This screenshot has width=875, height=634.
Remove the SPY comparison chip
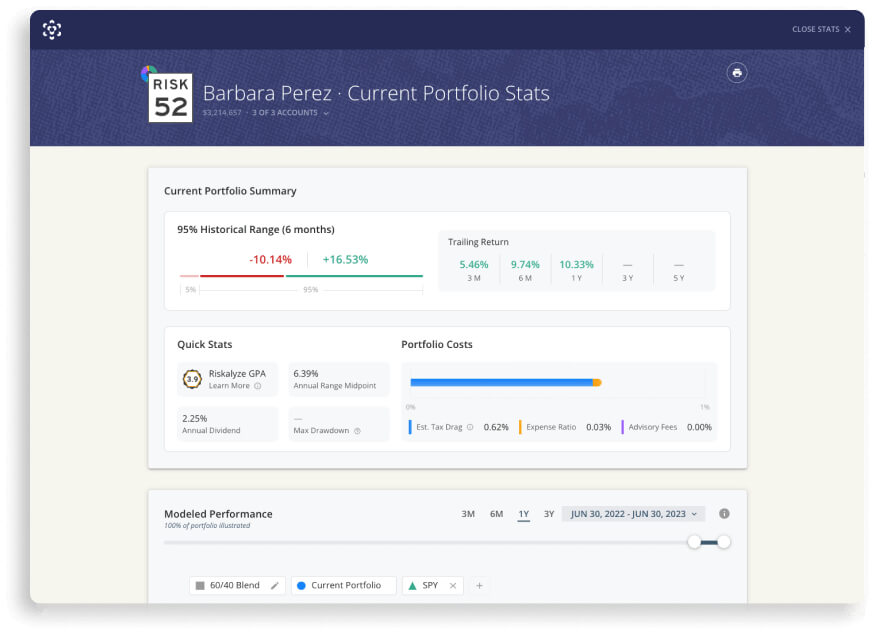coord(453,585)
